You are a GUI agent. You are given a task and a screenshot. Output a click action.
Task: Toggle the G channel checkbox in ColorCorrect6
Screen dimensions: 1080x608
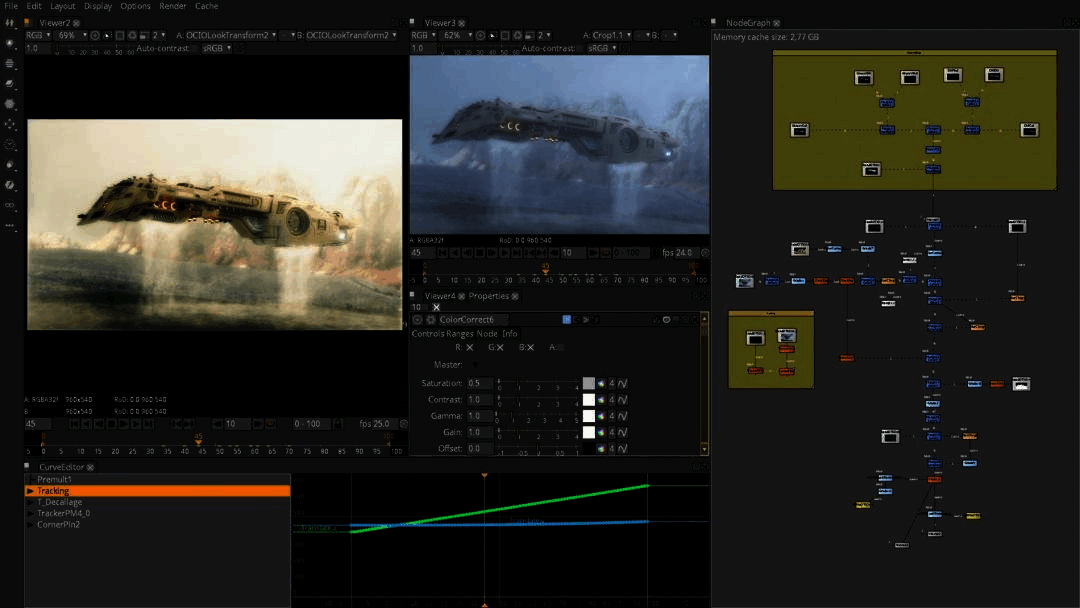[500, 348]
